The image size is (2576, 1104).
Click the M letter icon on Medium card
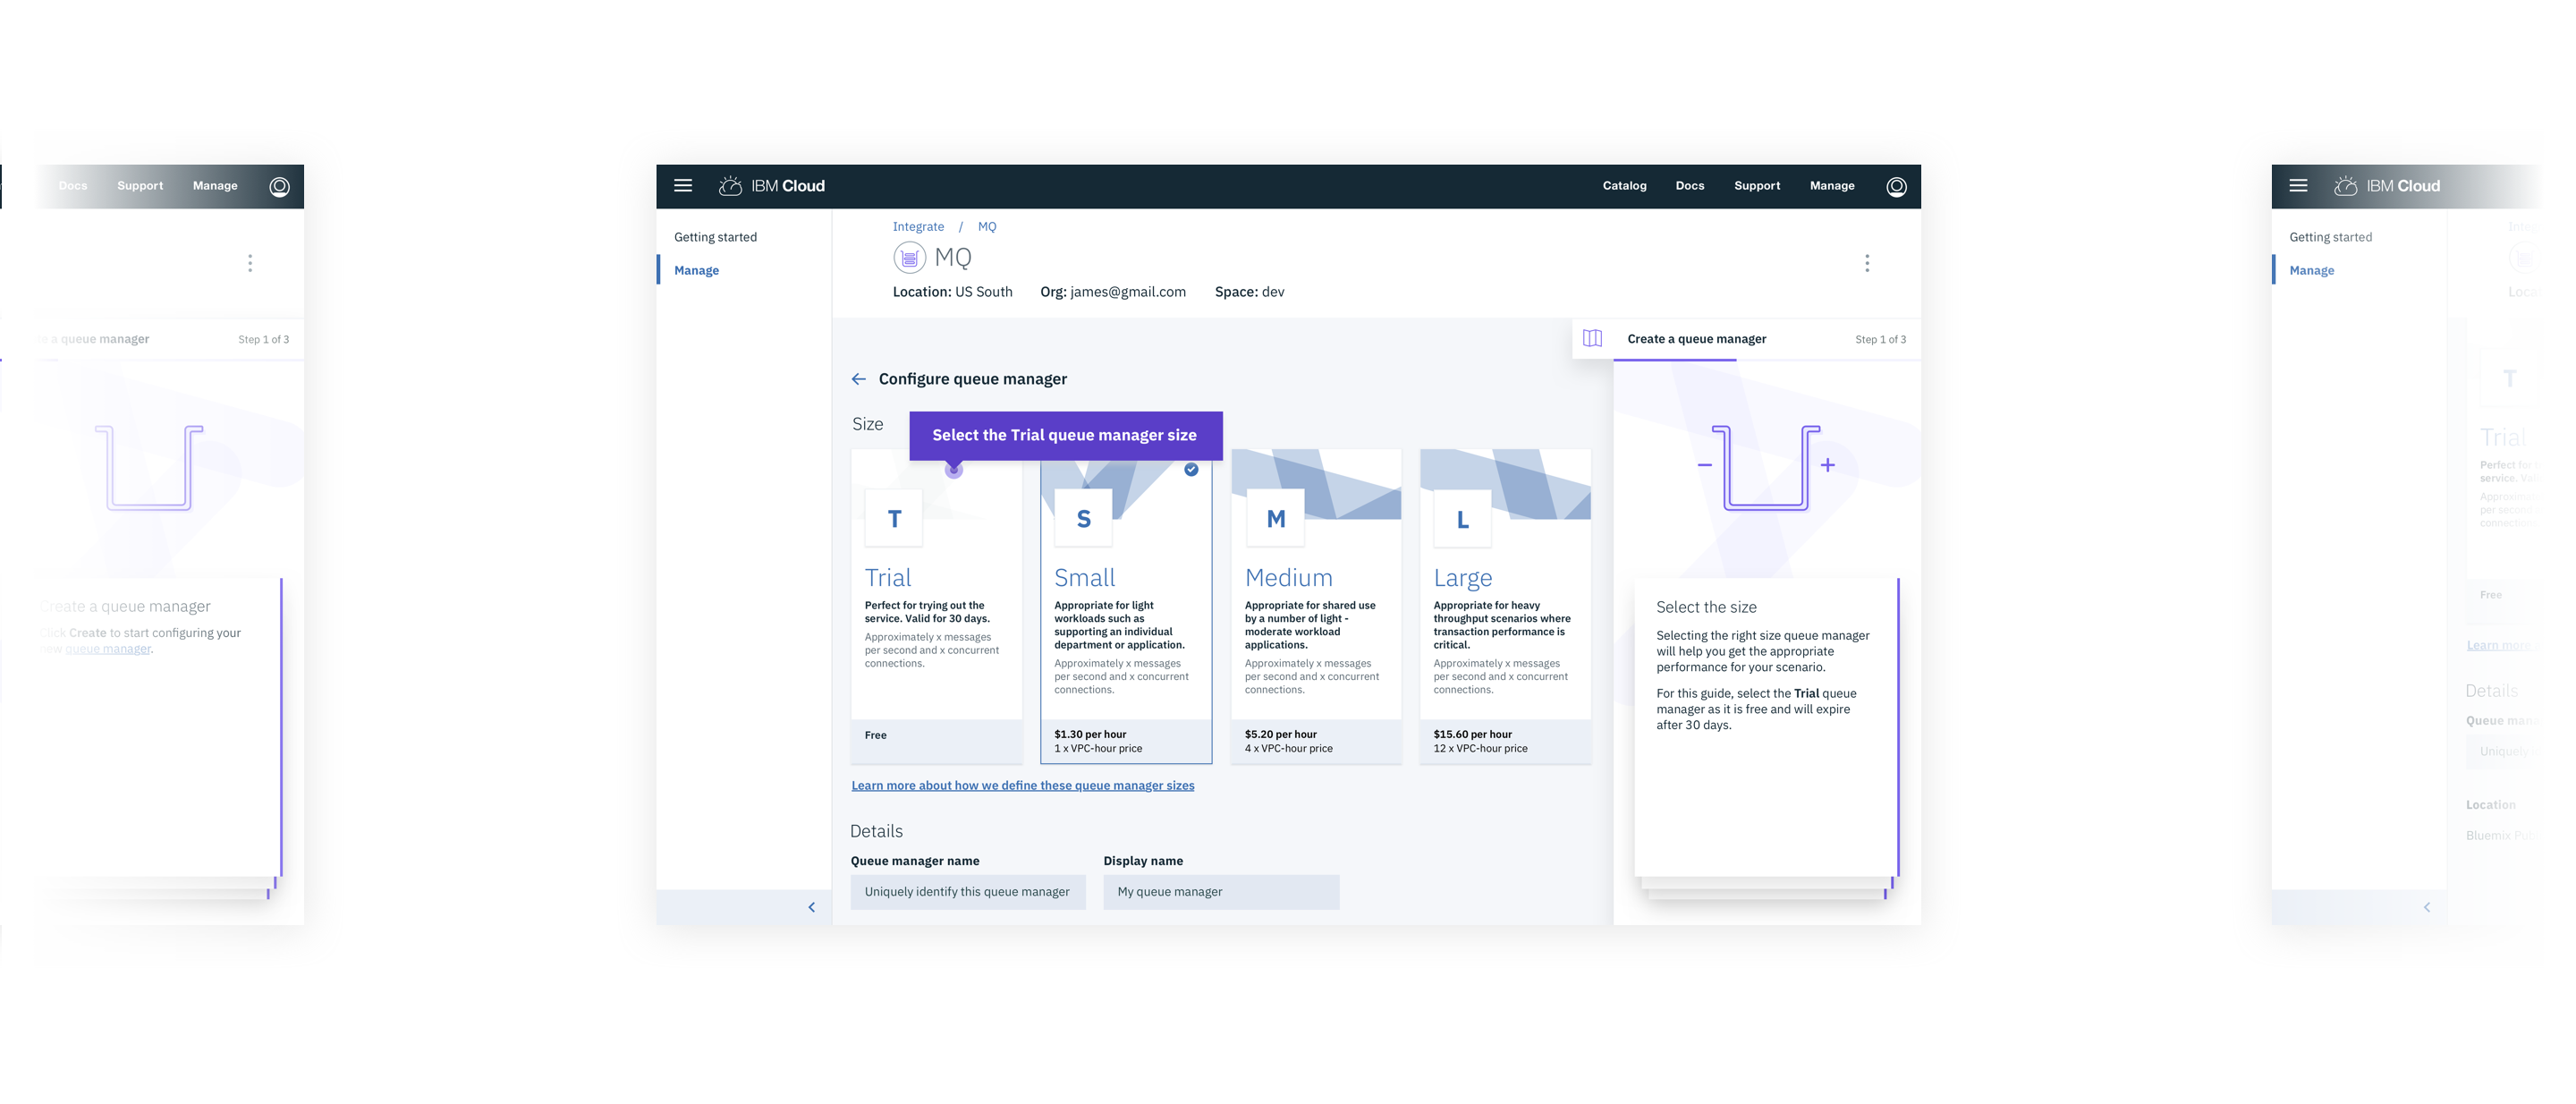(x=1275, y=518)
